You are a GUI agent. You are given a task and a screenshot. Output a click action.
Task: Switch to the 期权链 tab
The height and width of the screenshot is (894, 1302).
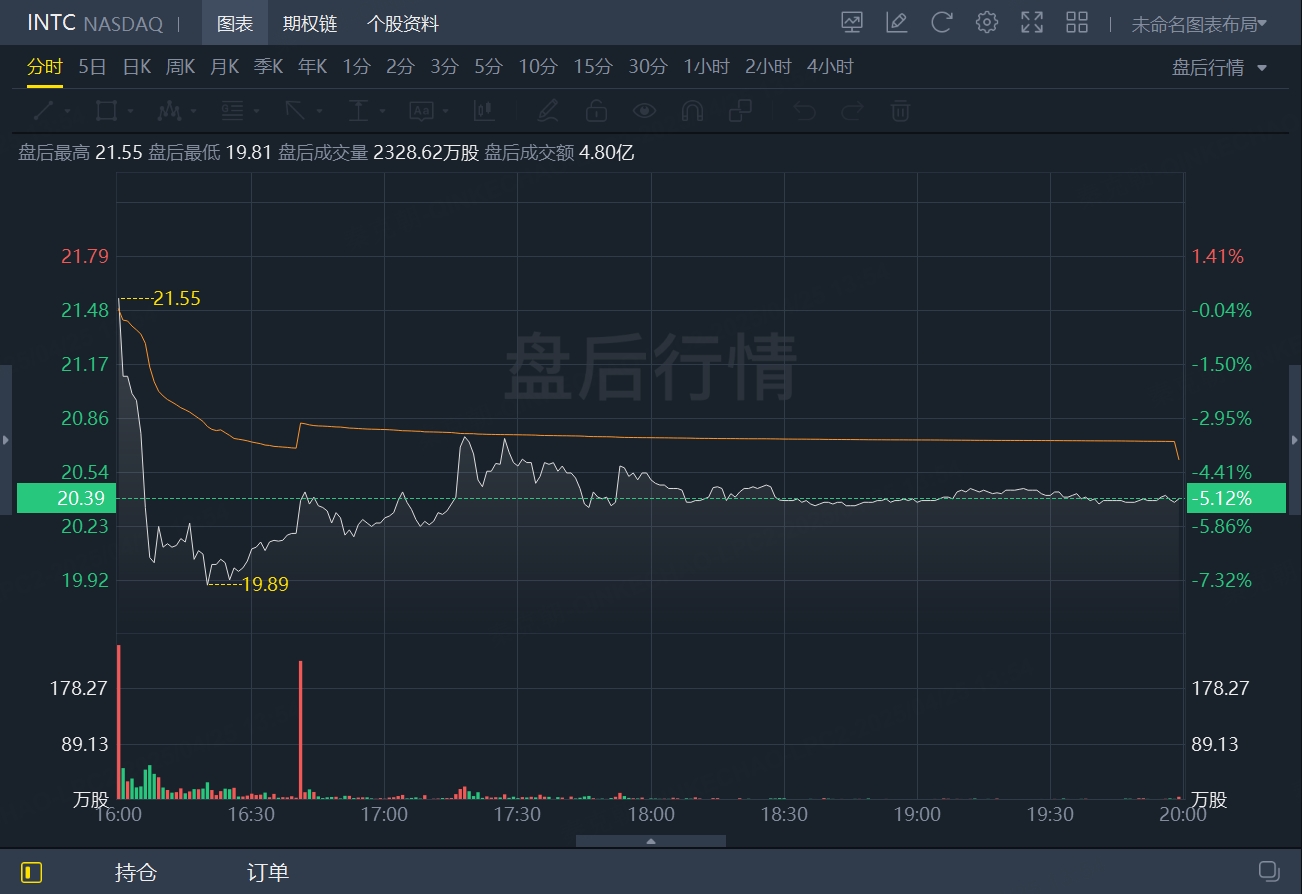310,23
